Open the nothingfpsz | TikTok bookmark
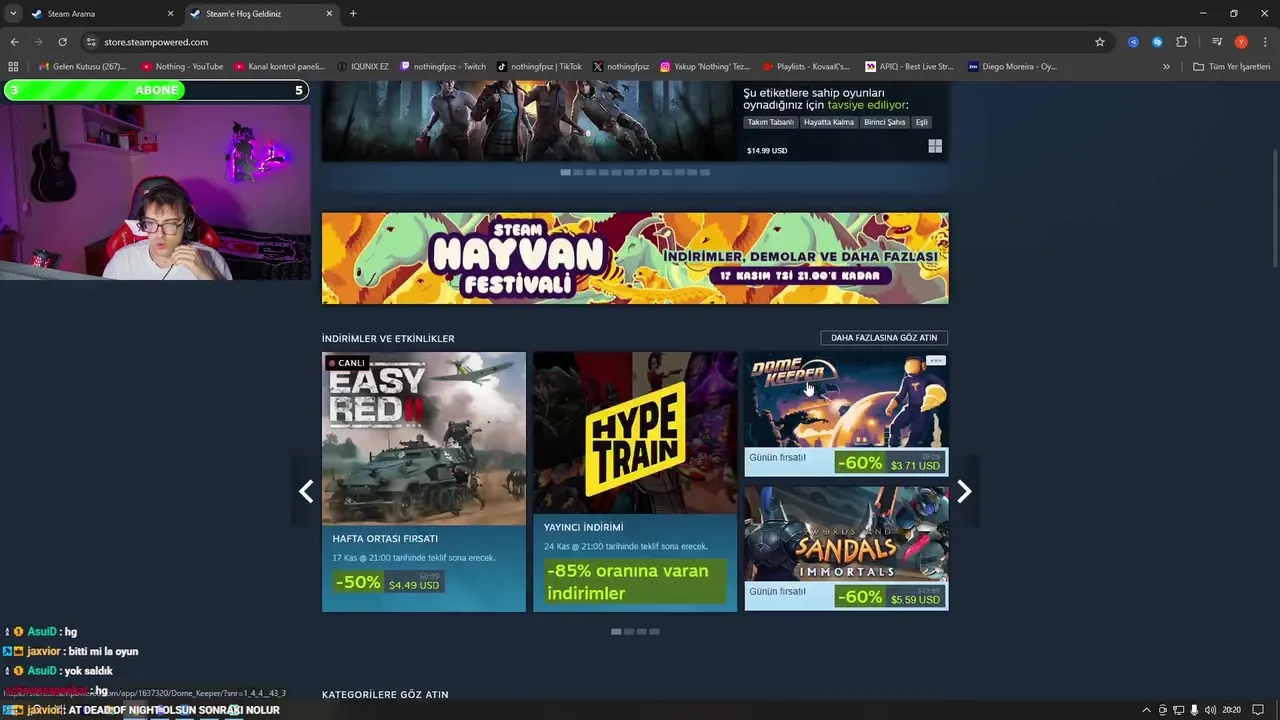 [x=540, y=67]
